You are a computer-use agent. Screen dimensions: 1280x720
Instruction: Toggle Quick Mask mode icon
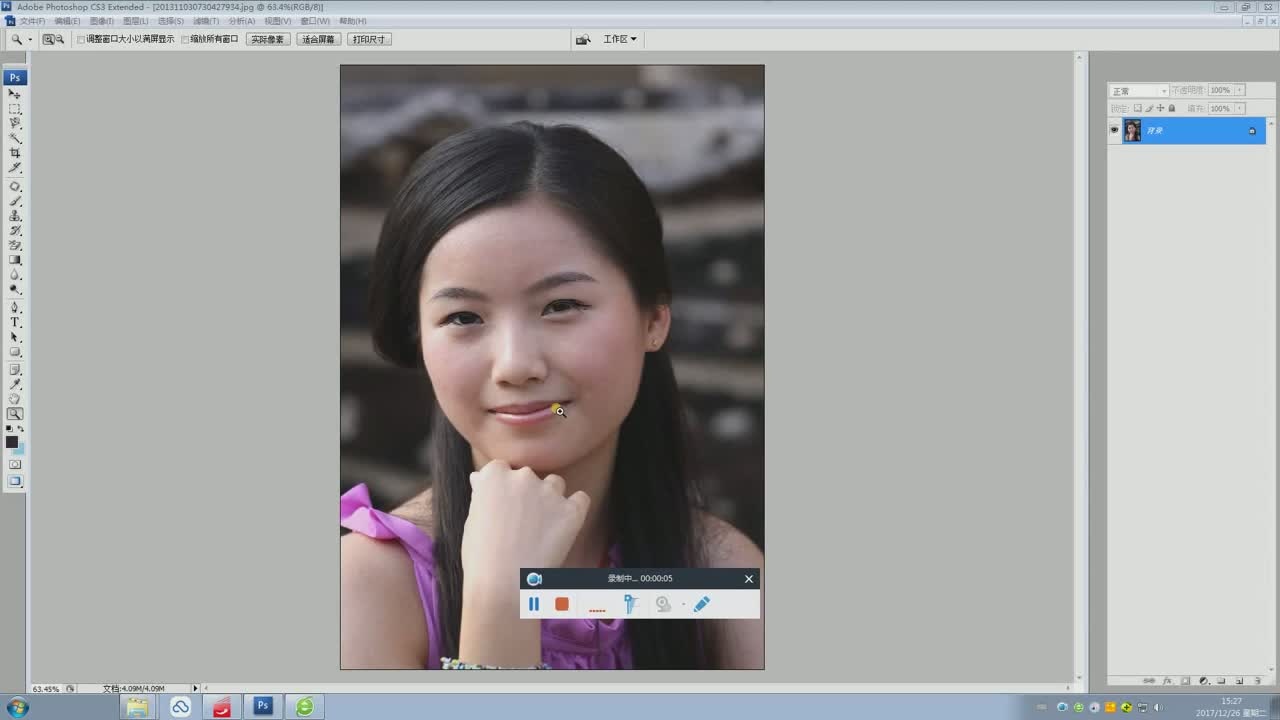point(15,464)
